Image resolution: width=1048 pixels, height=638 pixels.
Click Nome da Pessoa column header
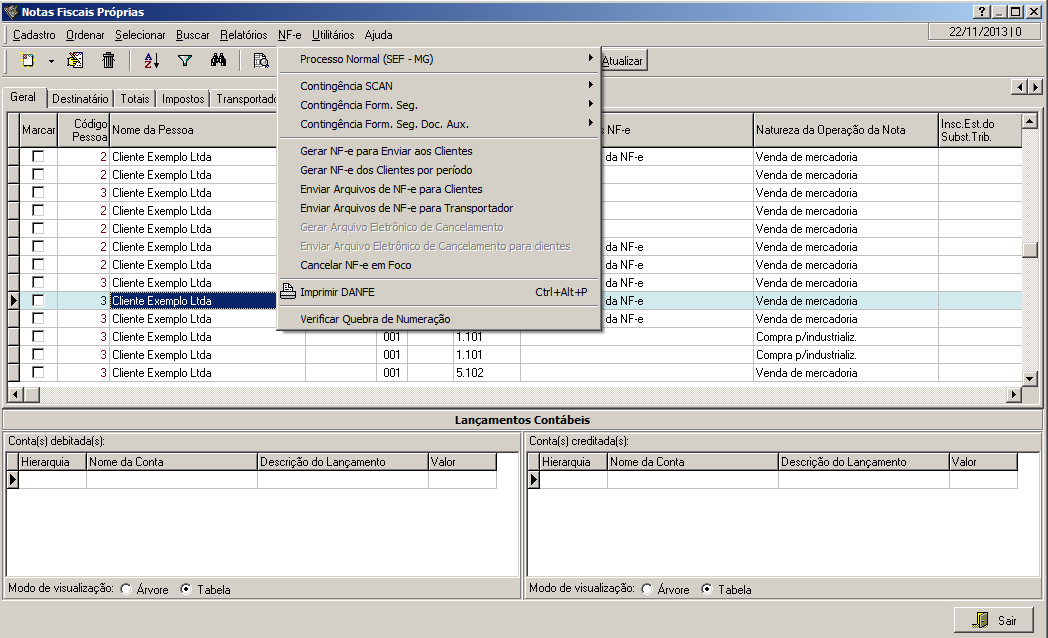(x=152, y=130)
